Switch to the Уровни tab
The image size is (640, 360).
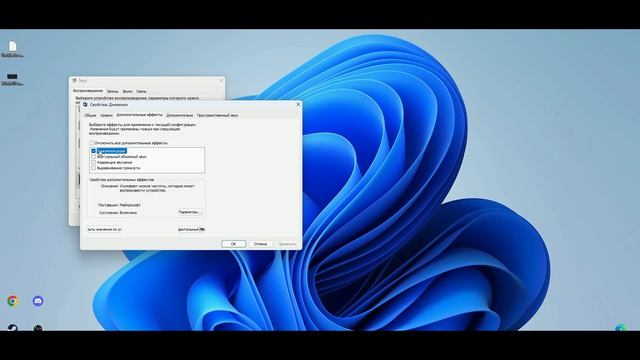pyautogui.click(x=106, y=116)
